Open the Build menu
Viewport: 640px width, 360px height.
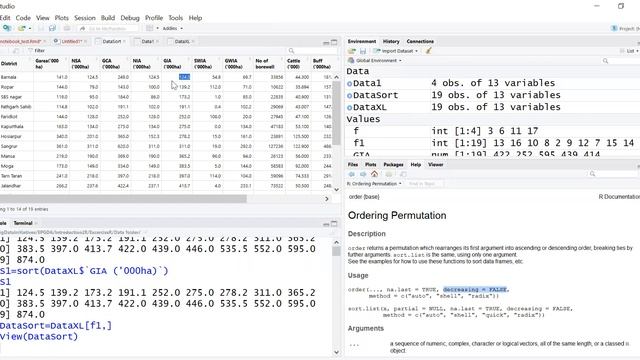pos(108,18)
